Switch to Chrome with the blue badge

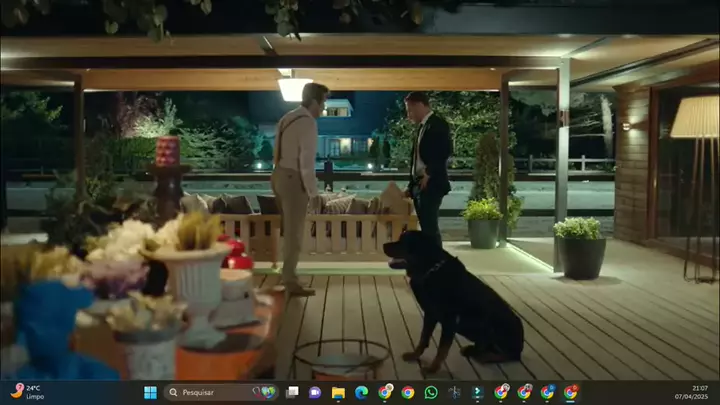tap(547, 392)
